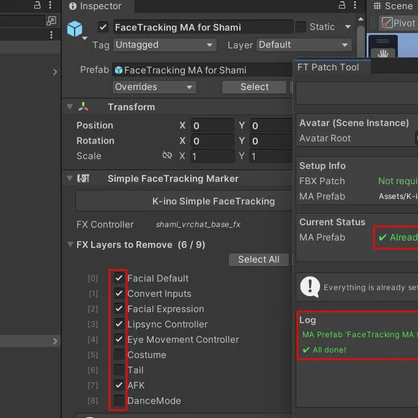Click the exclamation info bubble icon

click(x=310, y=286)
